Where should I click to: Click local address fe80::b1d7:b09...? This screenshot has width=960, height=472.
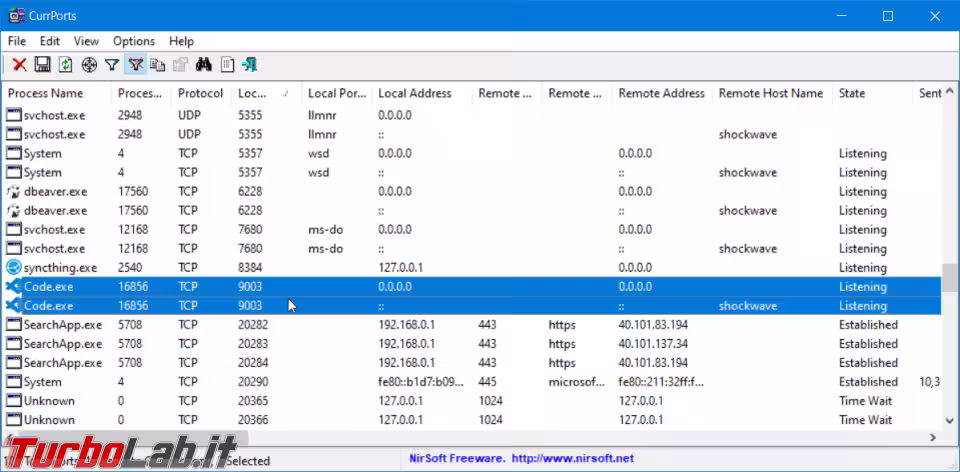[421, 382]
